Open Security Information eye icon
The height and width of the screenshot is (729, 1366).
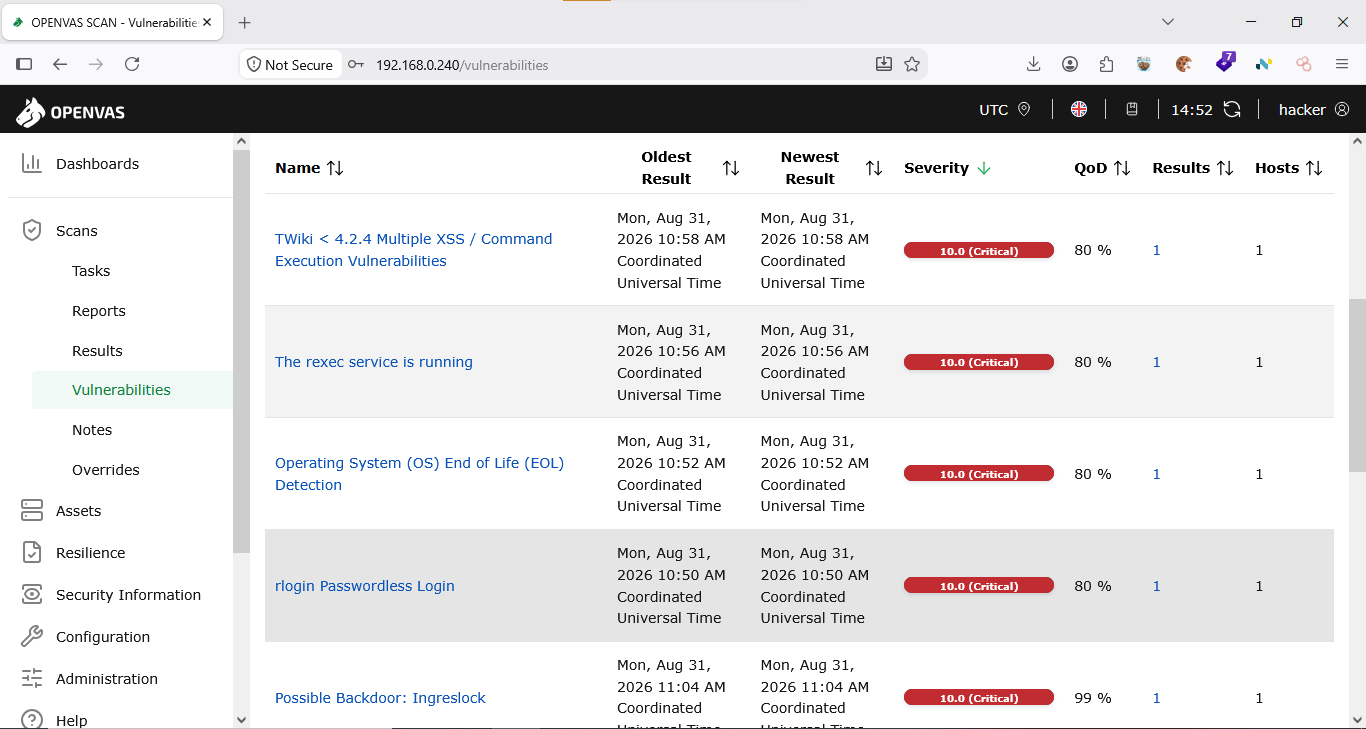coord(32,594)
